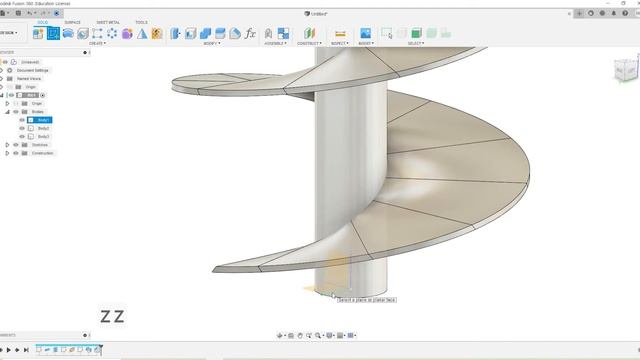Select the Press Pull tool in Modify
The height and width of the screenshot is (360, 640).
point(176,33)
